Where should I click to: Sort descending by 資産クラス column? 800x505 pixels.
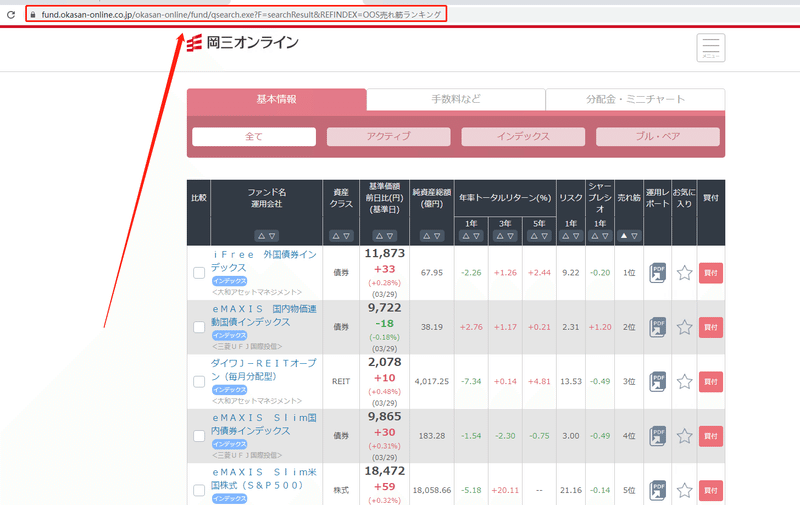(x=346, y=236)
